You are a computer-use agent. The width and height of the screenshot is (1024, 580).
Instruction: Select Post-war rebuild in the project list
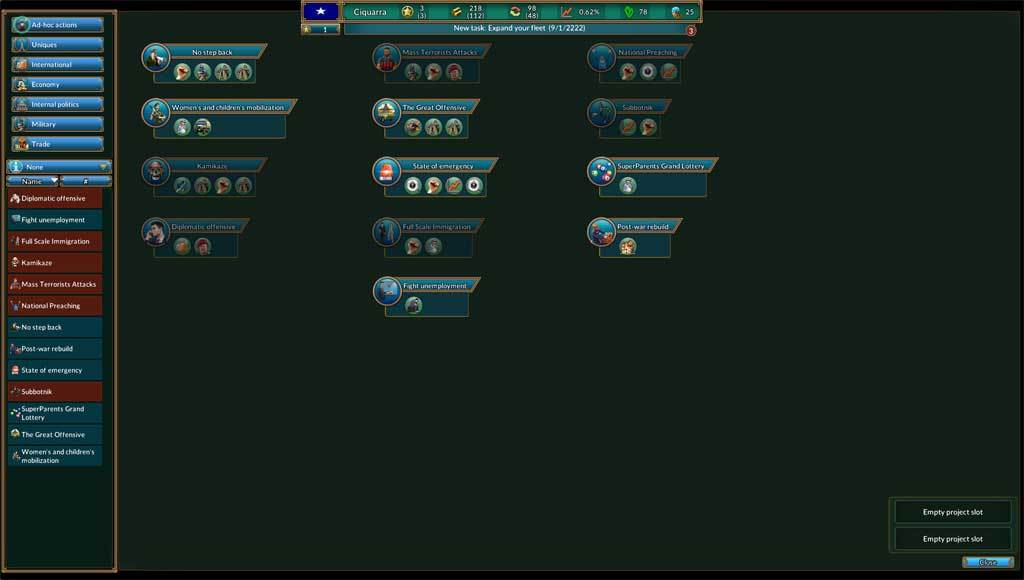[55, 349]
